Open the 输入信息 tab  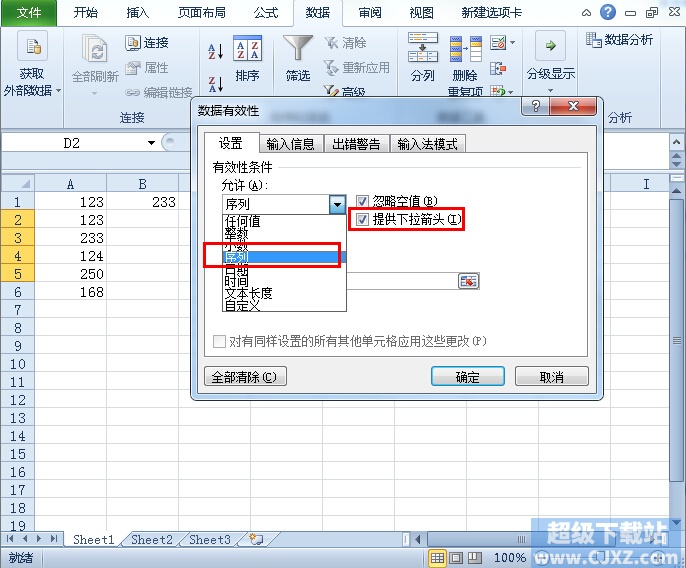coord(290,144)
